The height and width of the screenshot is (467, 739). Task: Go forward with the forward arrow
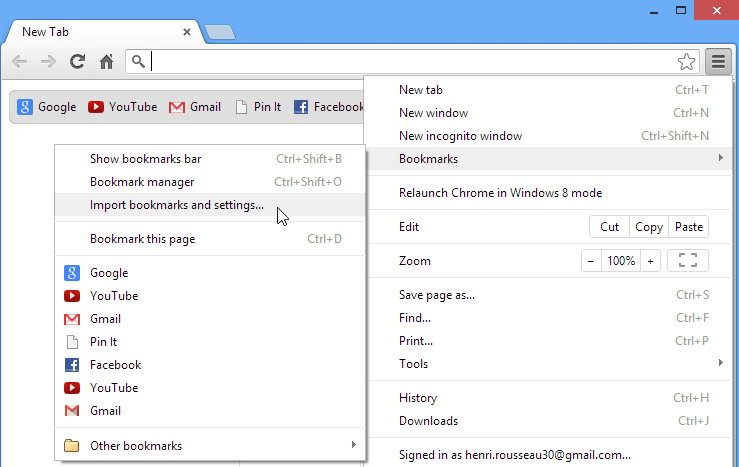pyautogui.click(x=48, y=61)
